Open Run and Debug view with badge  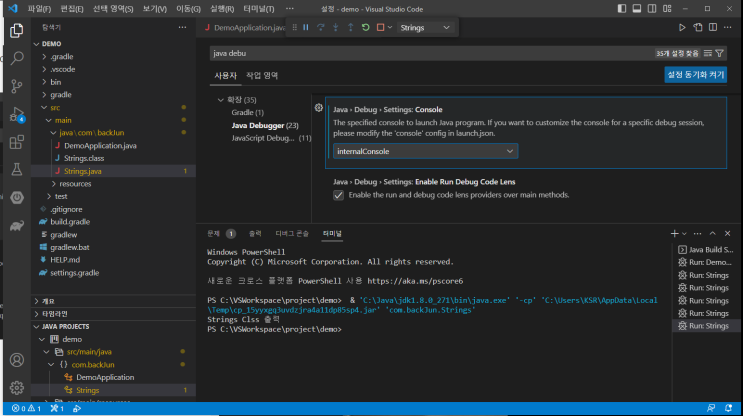(16, 115)
